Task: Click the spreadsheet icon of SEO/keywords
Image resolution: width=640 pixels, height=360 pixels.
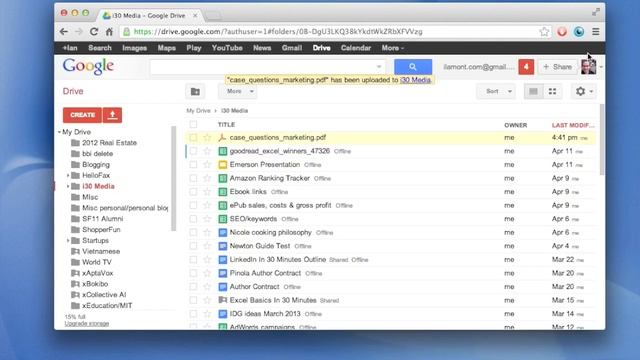Action: tap(222, 219)
